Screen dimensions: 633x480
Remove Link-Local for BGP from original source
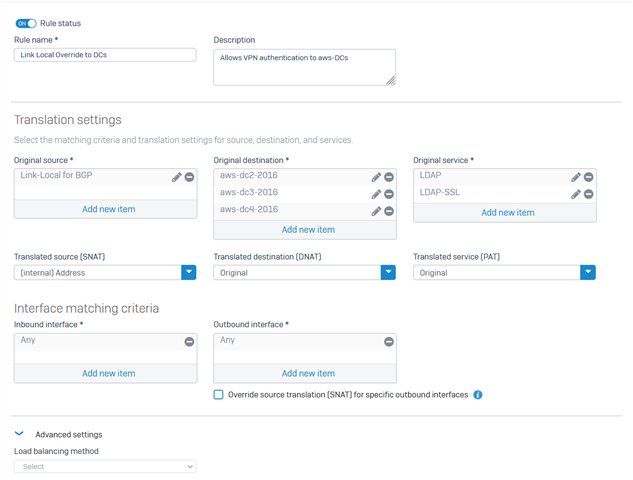189,177
